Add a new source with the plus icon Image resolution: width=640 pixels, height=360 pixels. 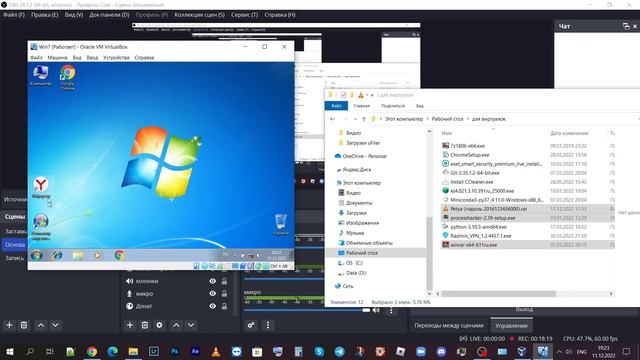click(130, 325)
